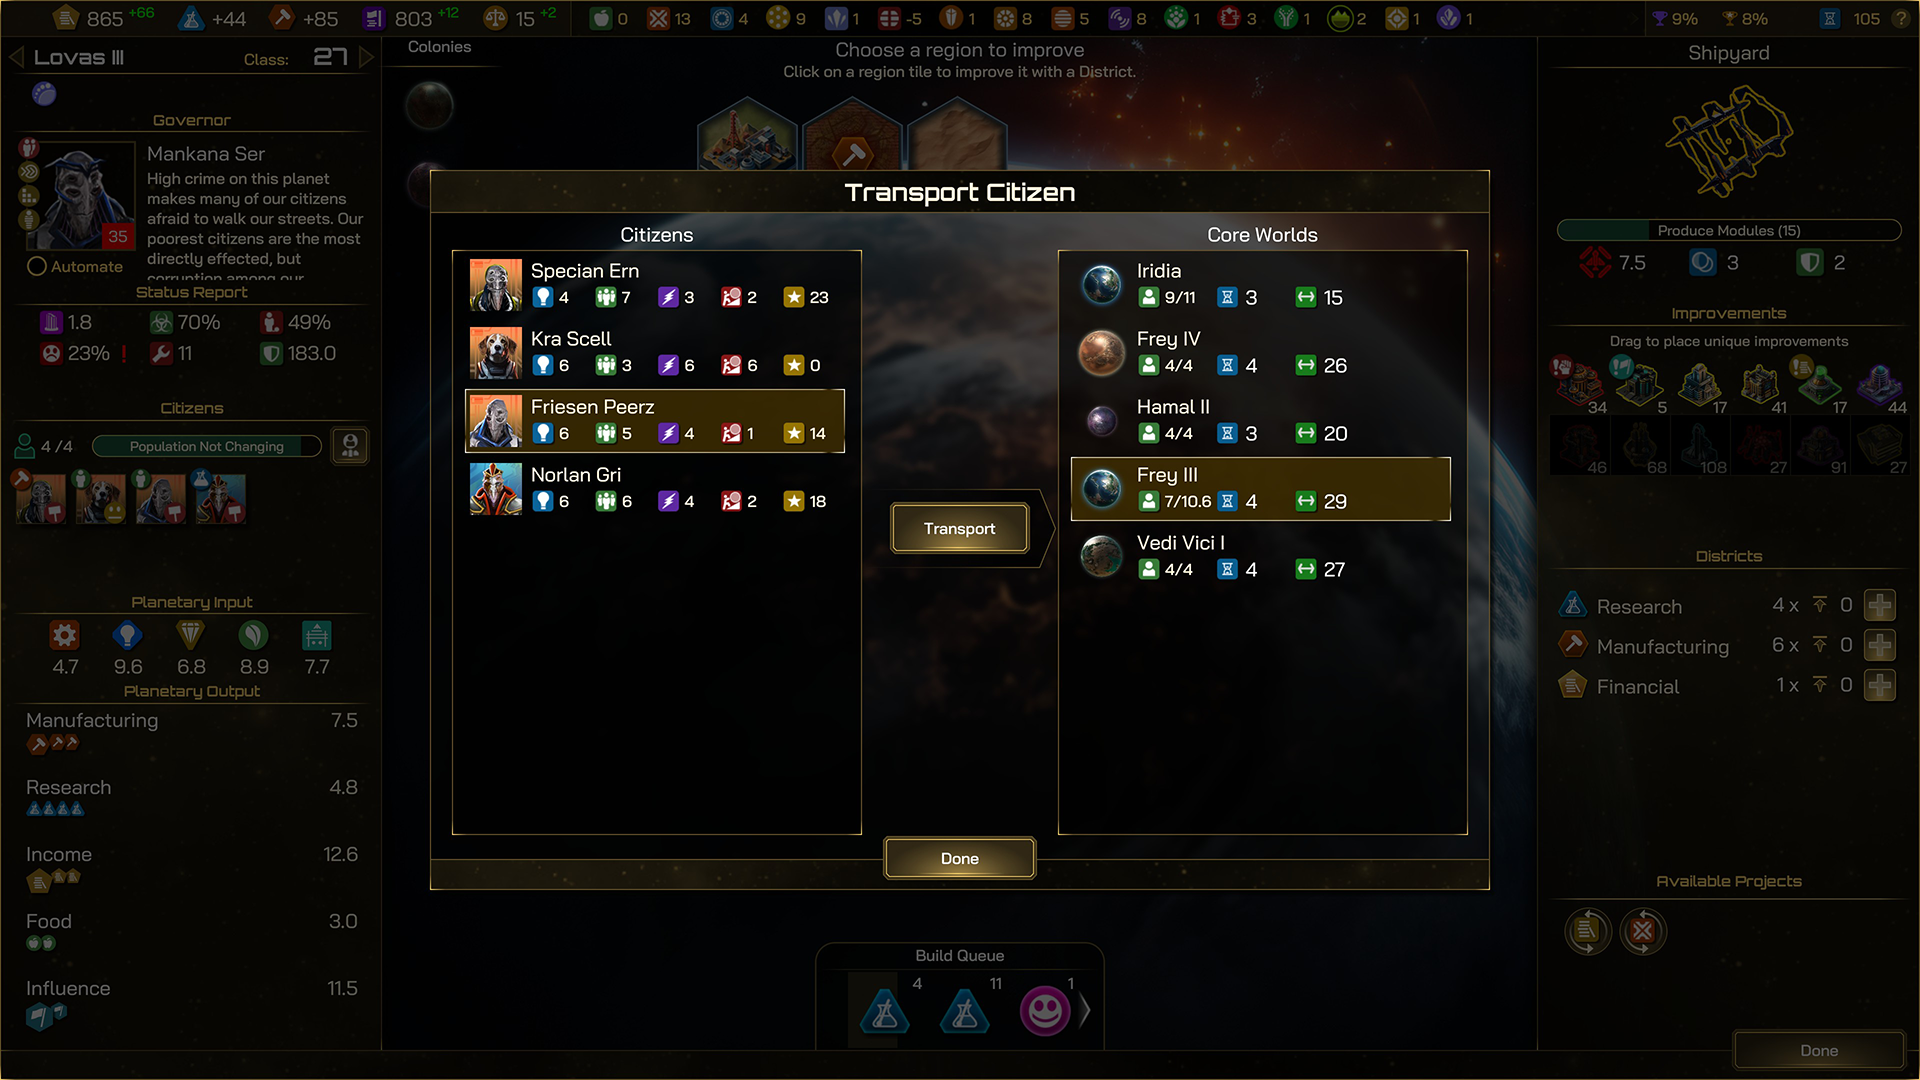Open the citizen management icon beside population bar
The image size is (1920, 1080).
351,446
